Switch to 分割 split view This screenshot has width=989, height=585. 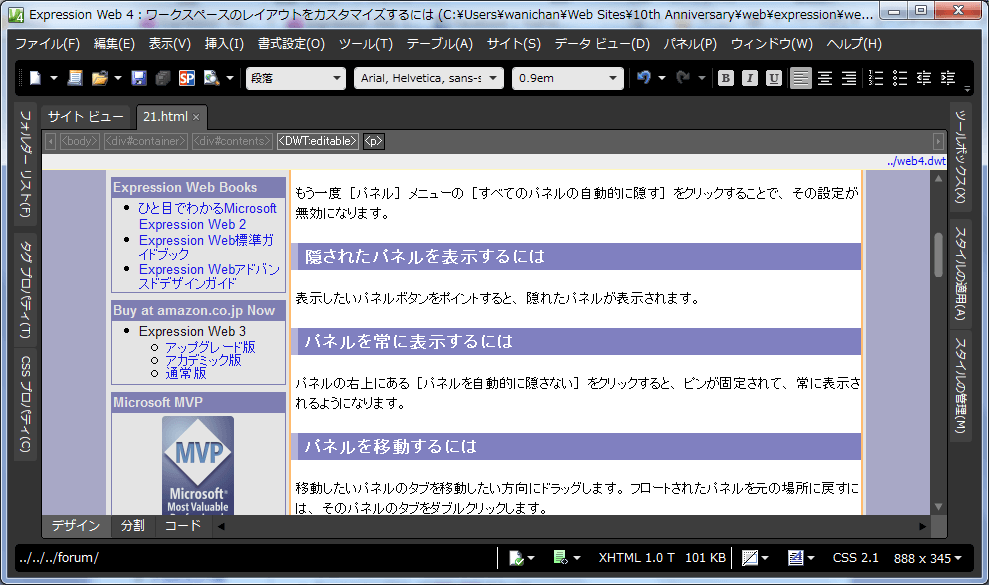(x=133, y=526)
